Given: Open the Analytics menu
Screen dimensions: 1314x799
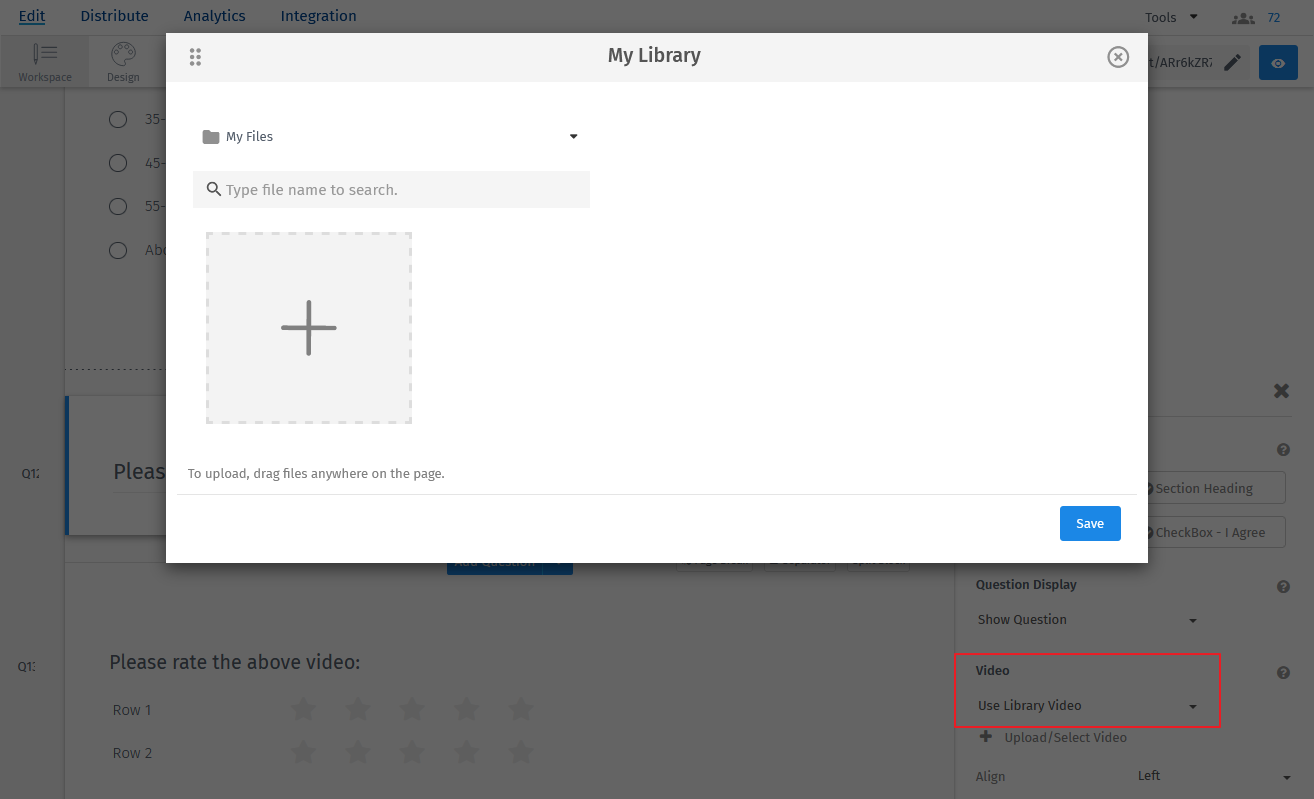Looking at the screenshot, I should coord(214,15).
